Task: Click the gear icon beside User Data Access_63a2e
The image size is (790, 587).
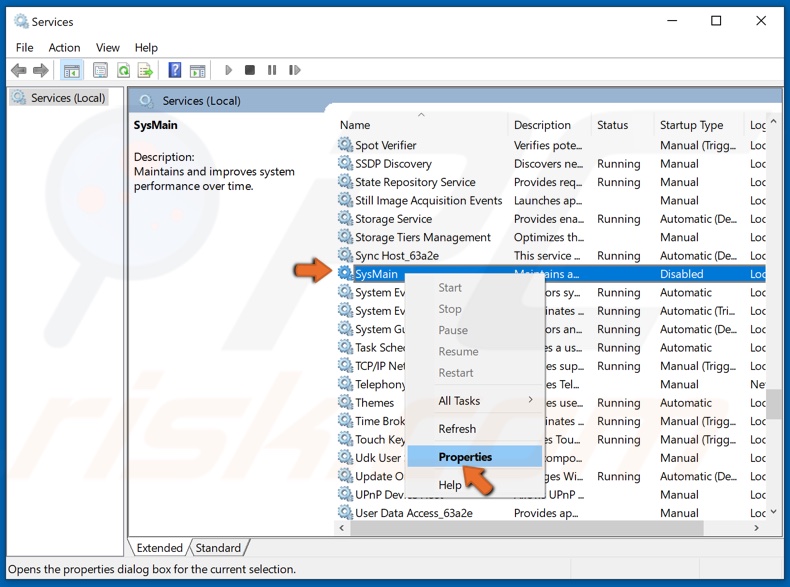Action: (x=345, y=513)
